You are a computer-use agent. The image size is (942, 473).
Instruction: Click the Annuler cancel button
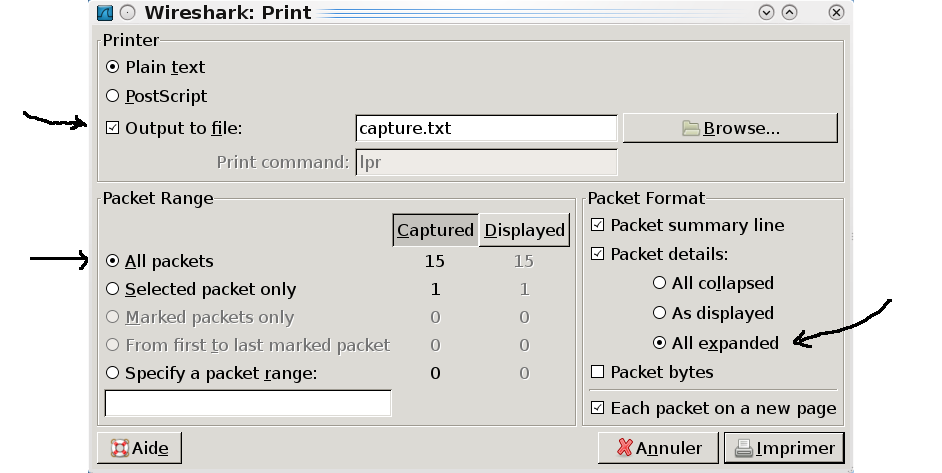658,448
